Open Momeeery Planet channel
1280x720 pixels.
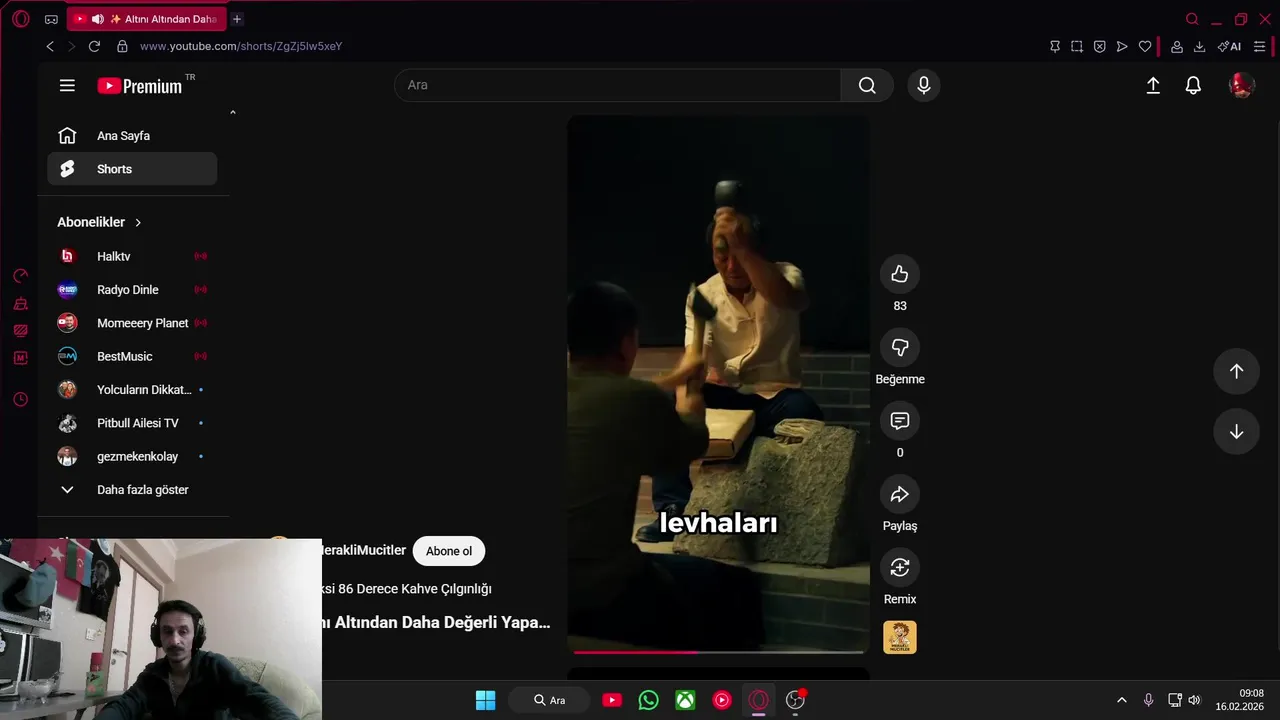click(x=132, y=323)
